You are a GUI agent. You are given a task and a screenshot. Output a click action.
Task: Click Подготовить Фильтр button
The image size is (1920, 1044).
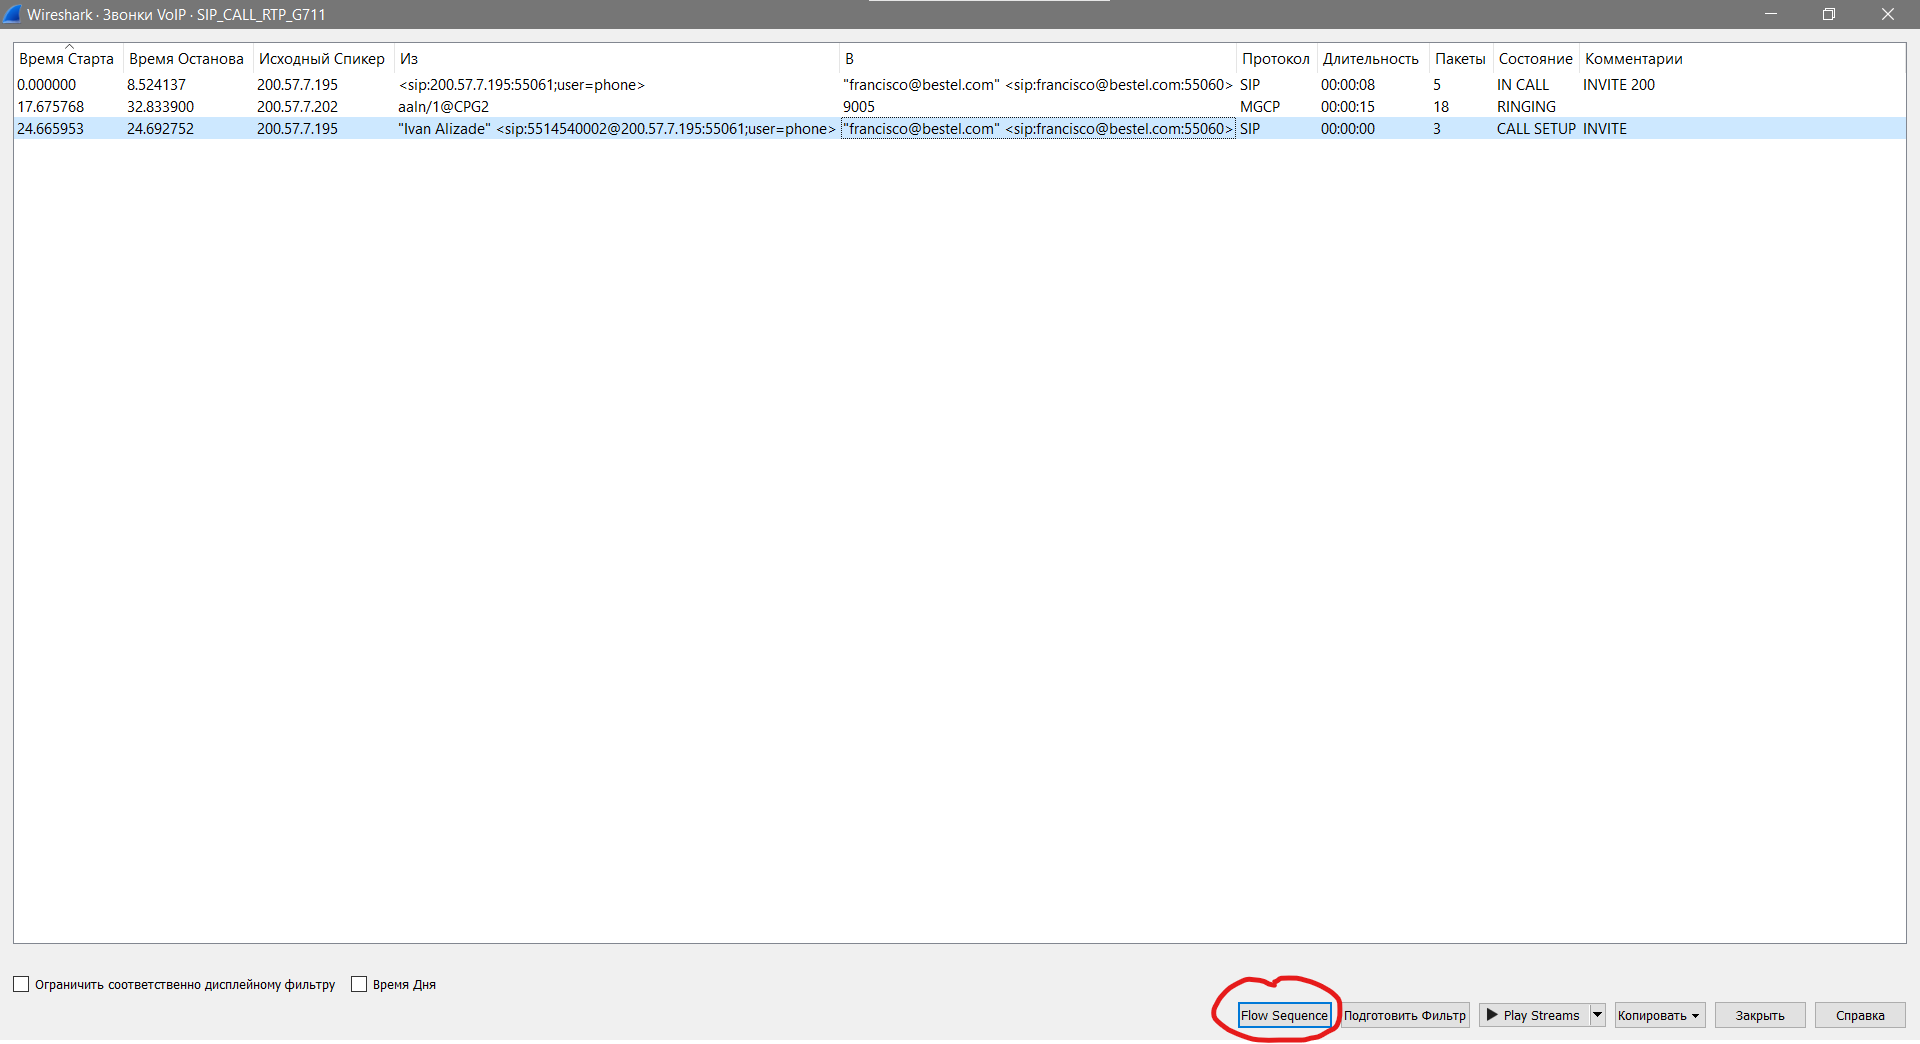tap(1405, 1015)
